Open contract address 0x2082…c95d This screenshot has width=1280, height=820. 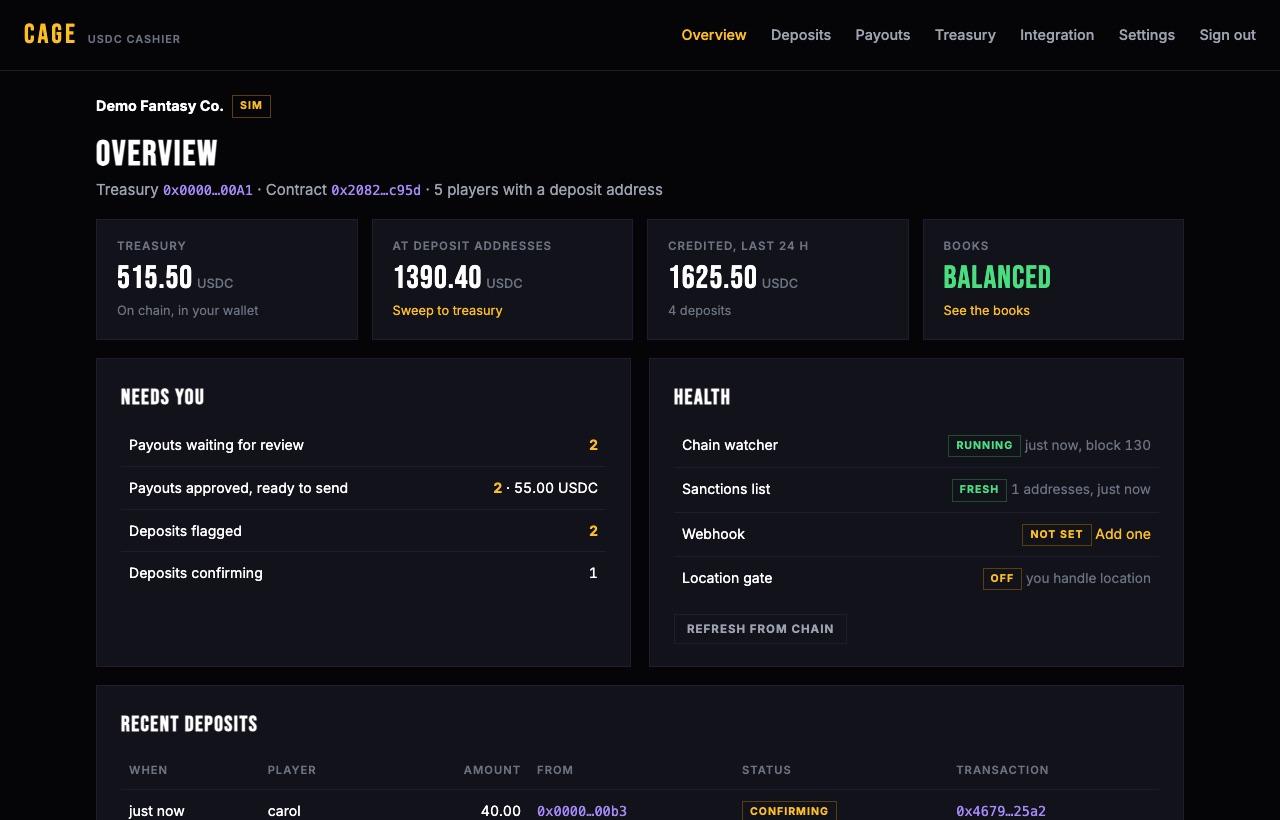[x=376, y=190]
